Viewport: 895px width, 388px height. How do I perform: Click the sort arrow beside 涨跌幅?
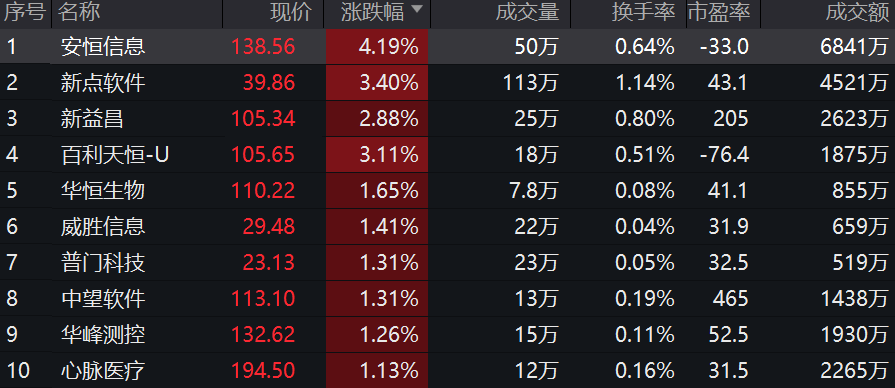point(417,10)
